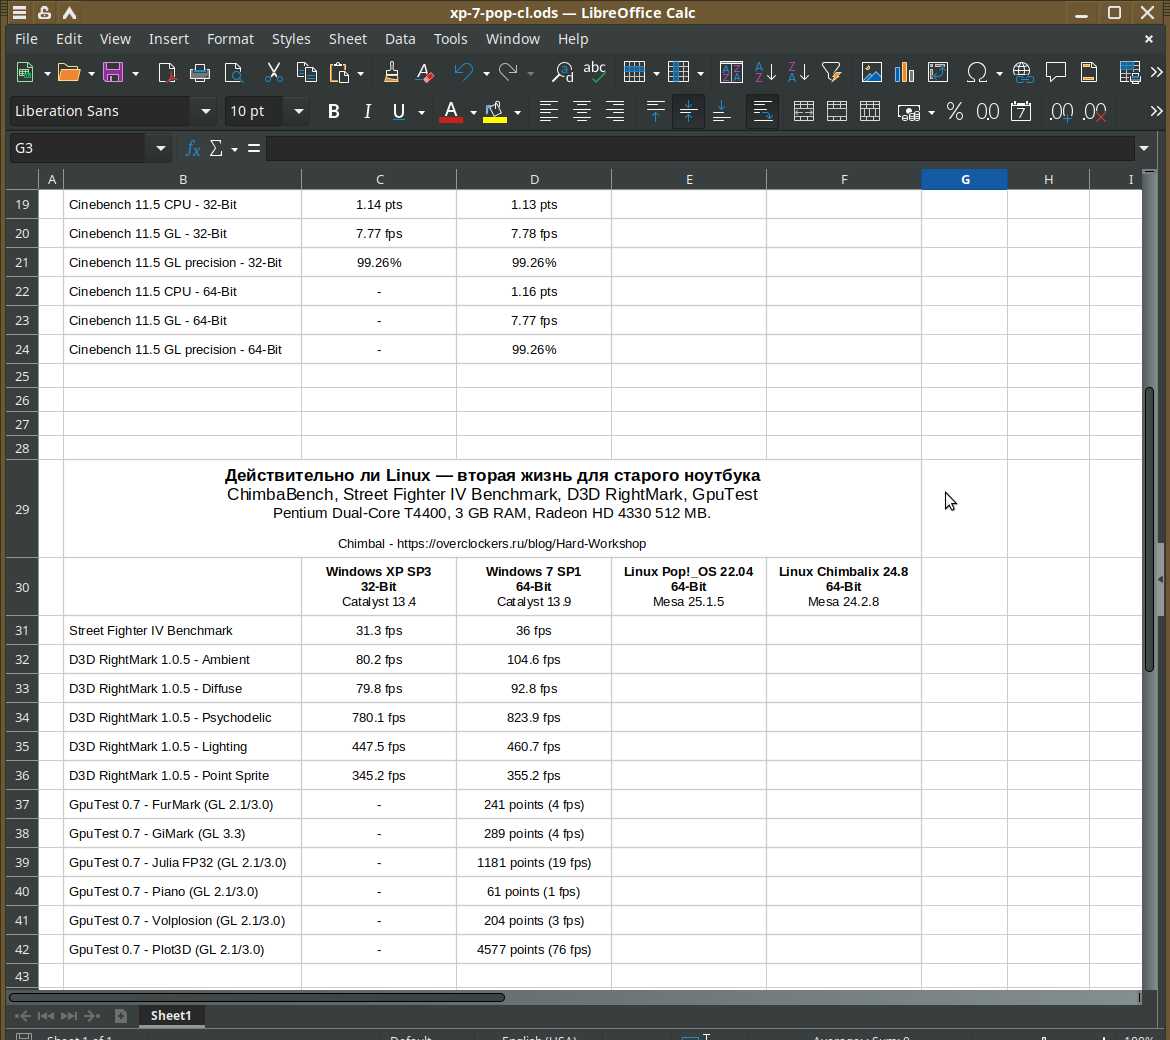
Task: Open the font size dropdown list
Action: (x=298, y=112)
